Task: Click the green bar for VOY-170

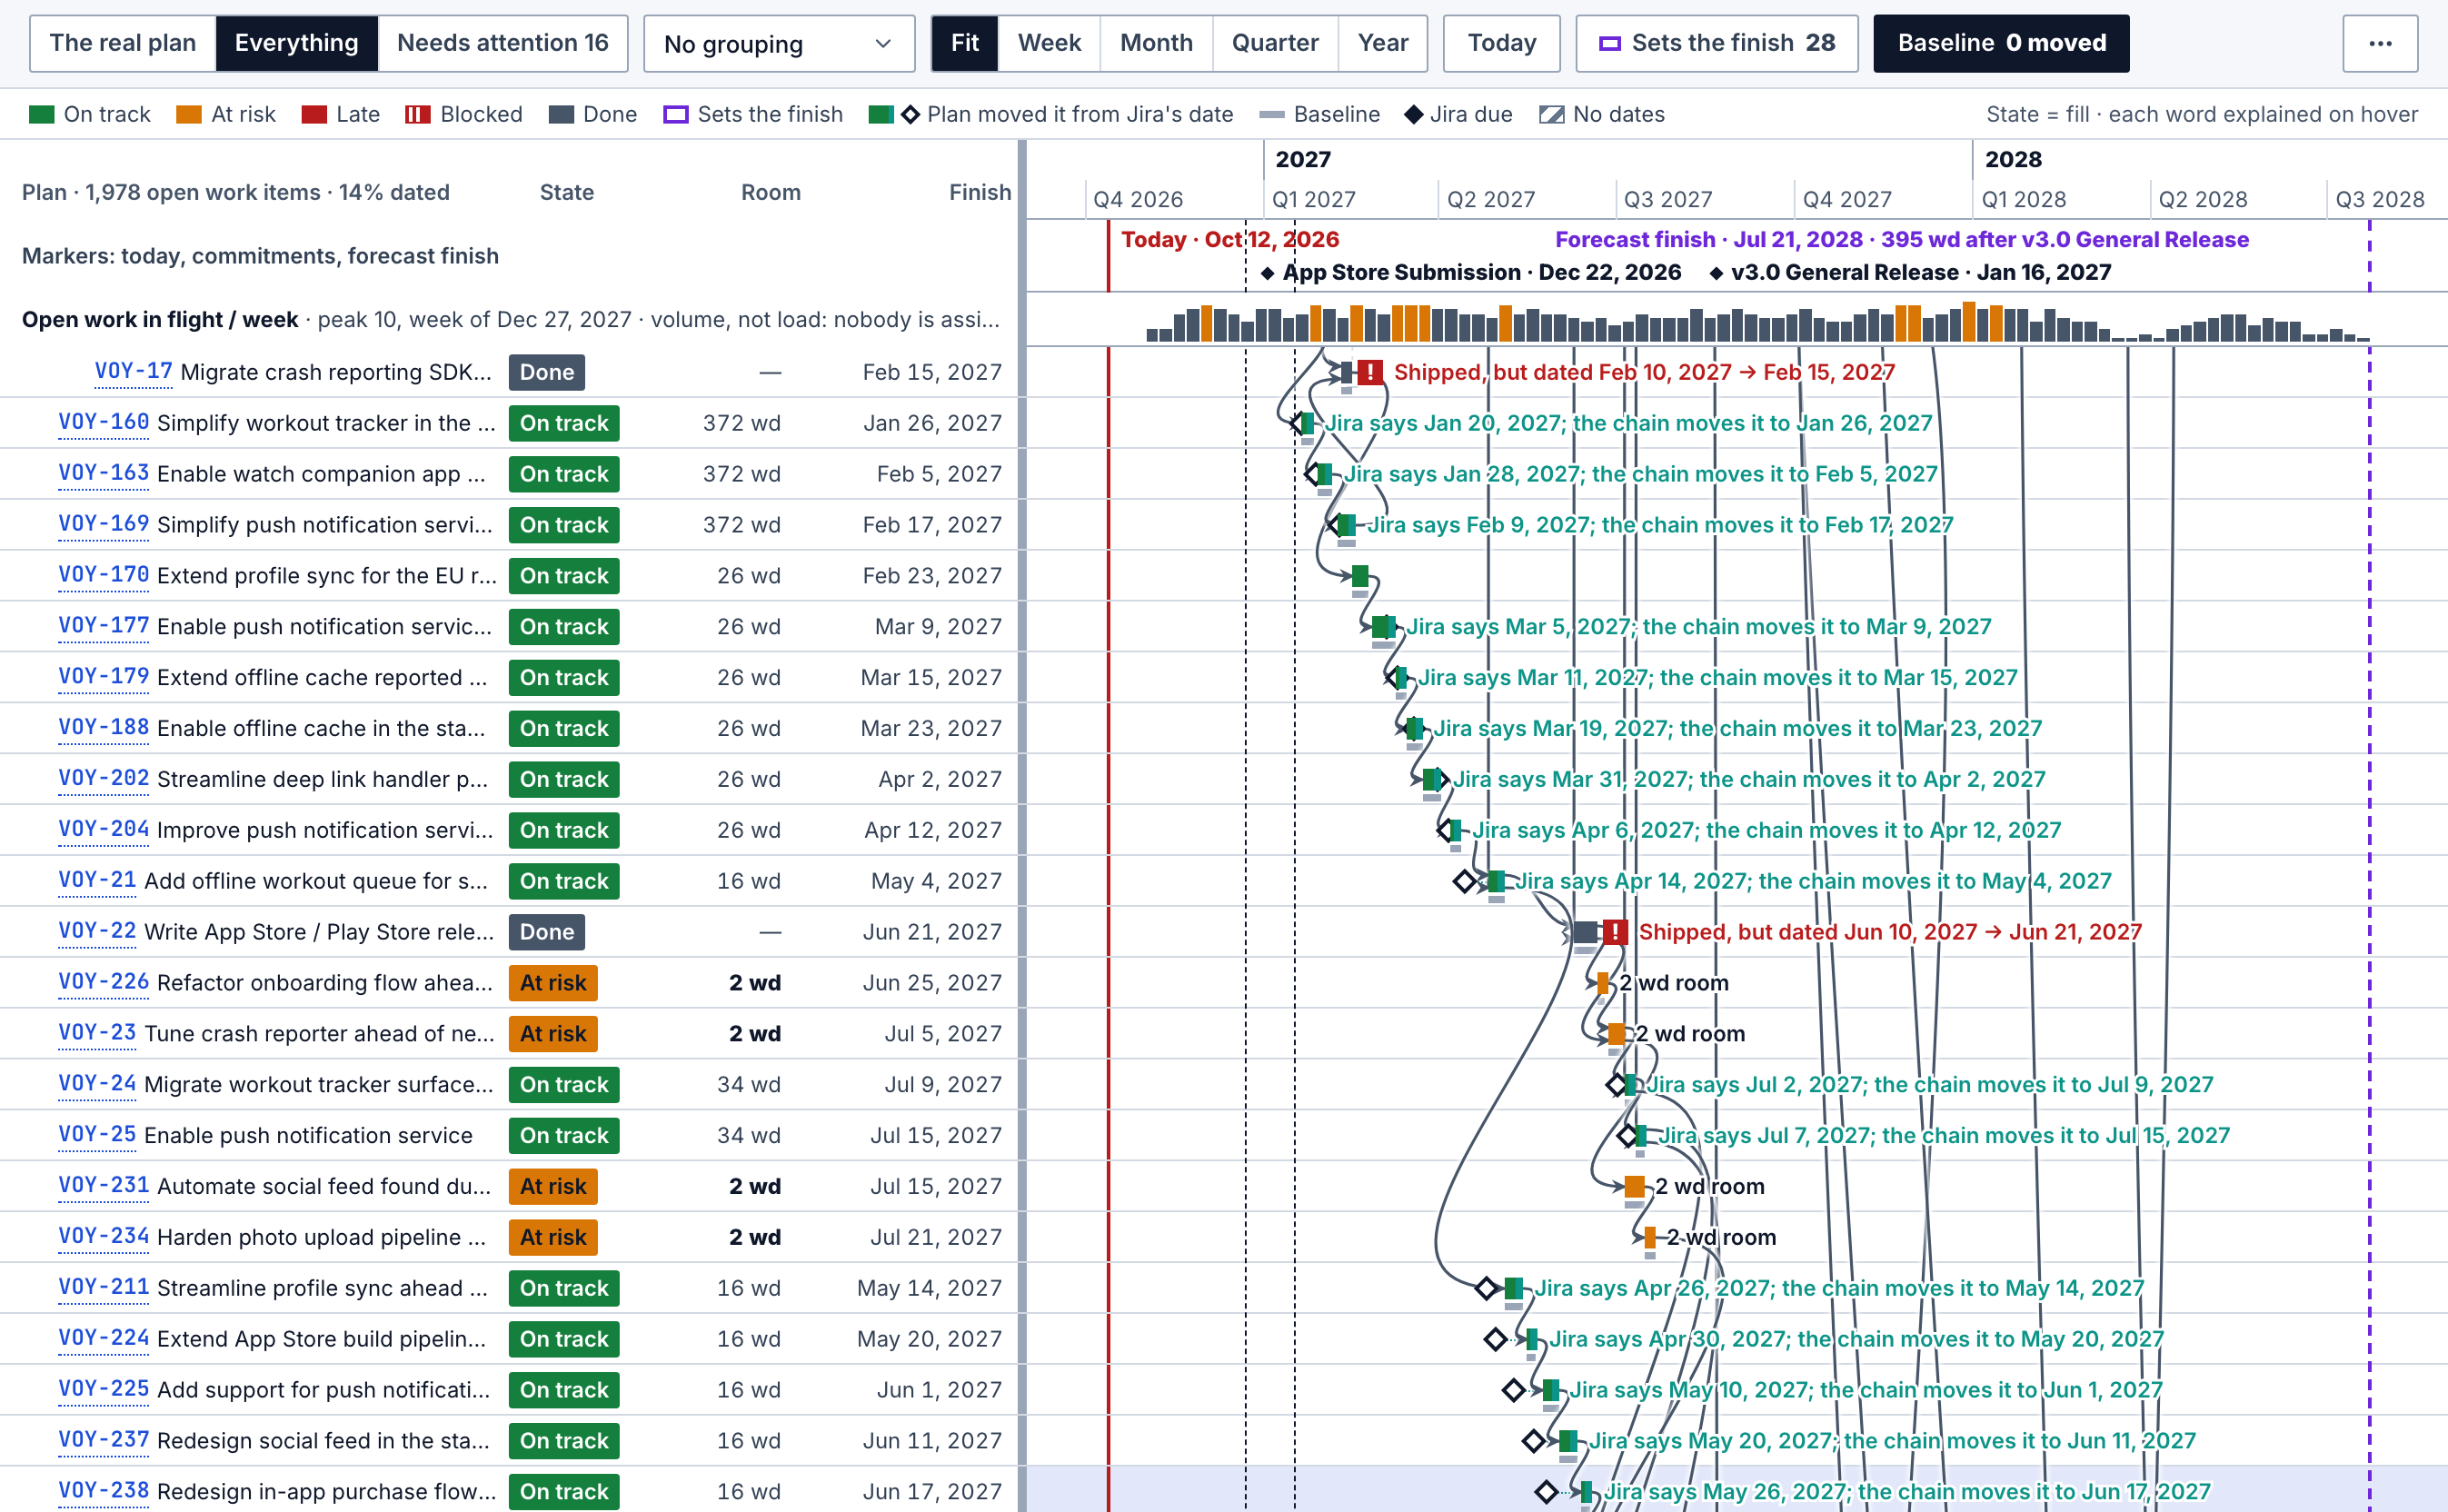Action: point(1360,576)
